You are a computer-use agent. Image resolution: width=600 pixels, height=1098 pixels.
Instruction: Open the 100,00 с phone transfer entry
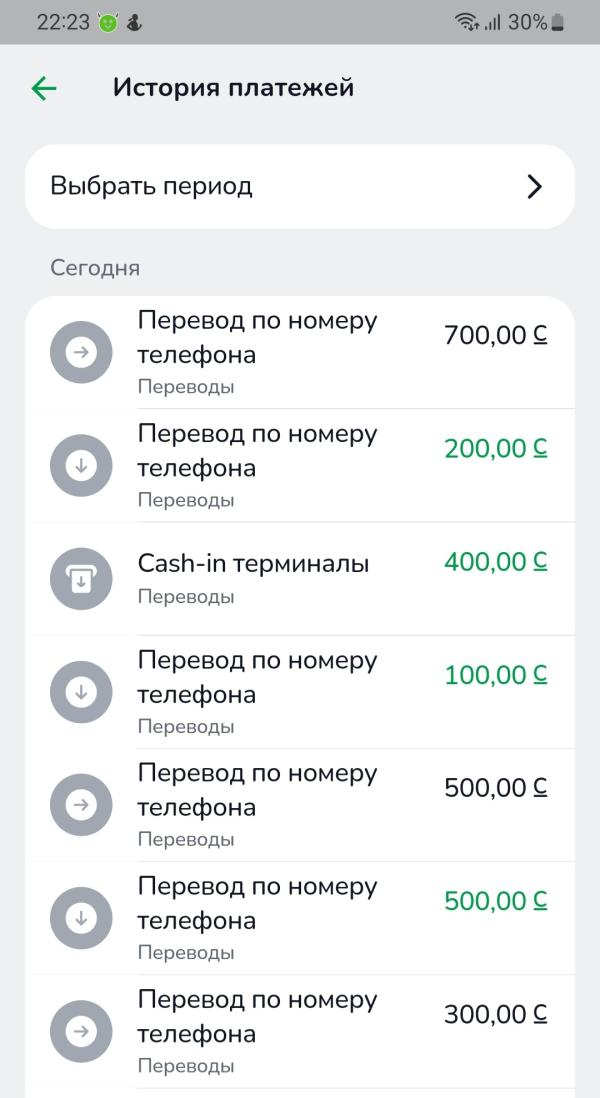tap(300, 692)
